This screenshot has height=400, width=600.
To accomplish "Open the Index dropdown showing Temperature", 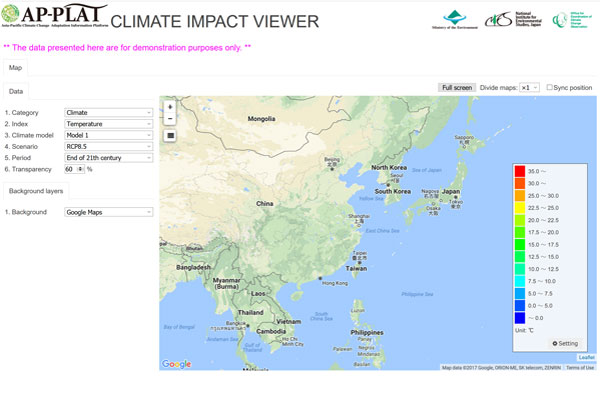I will pyautogui.click(x=108, y=124).
